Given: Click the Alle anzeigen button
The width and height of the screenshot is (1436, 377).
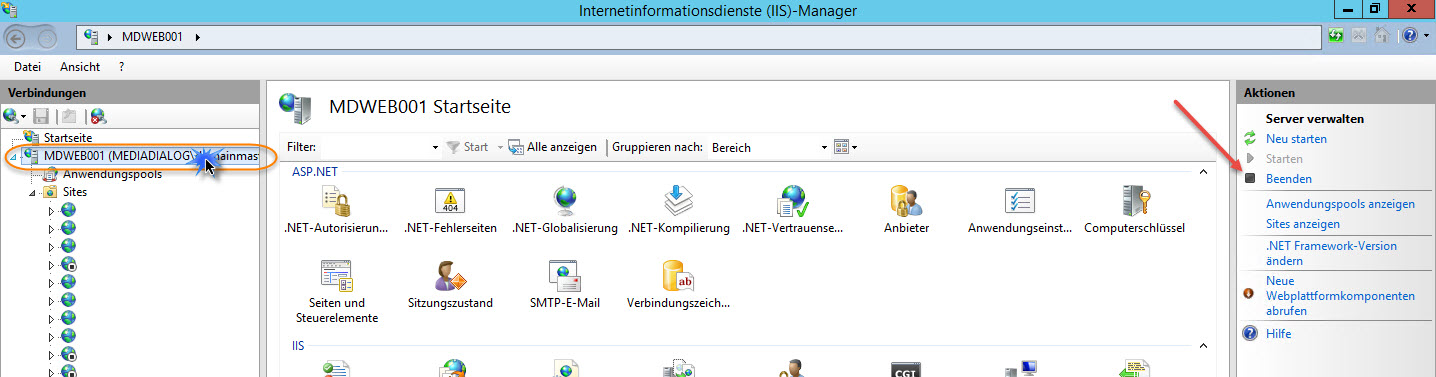Looking at the screenshot, I should 553,147.
